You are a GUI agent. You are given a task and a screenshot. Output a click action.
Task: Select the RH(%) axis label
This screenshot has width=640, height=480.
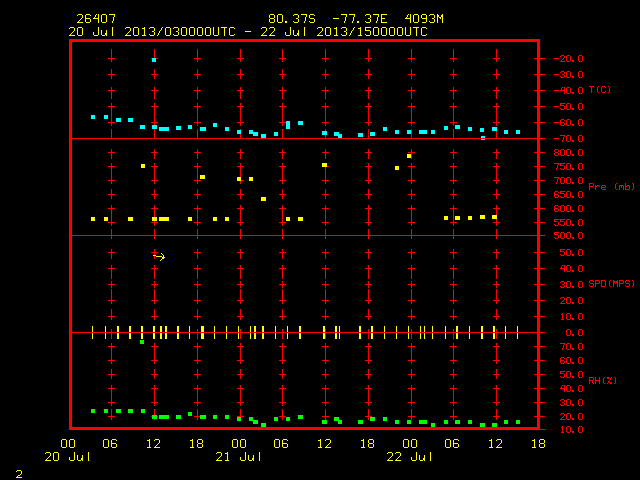click(x=602, y=380)
